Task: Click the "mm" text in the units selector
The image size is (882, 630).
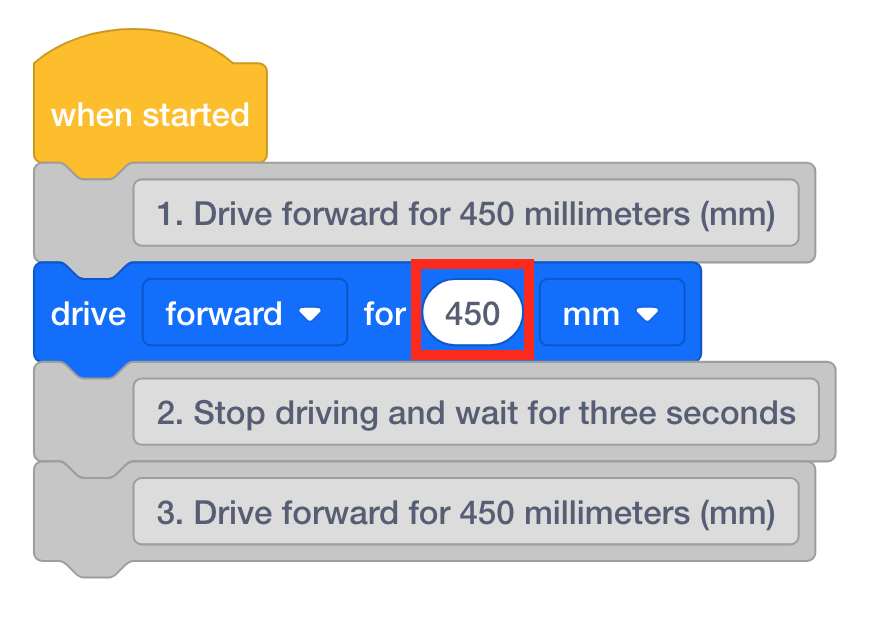Action: tap(591, 314)
